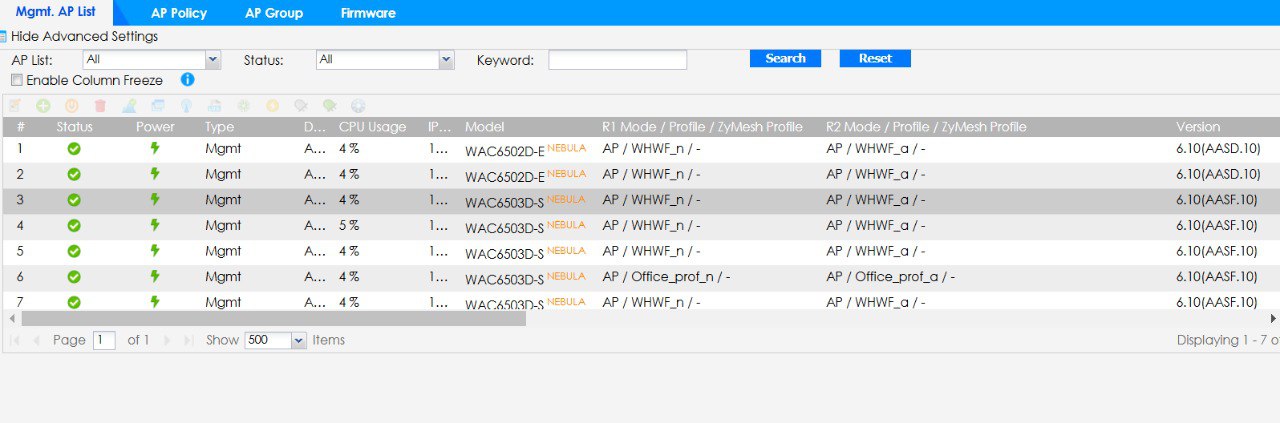The width and height of the screenshot is (1280, 423).
Task: Click the NEBULA badge in row 6
Action: (566, 275)
